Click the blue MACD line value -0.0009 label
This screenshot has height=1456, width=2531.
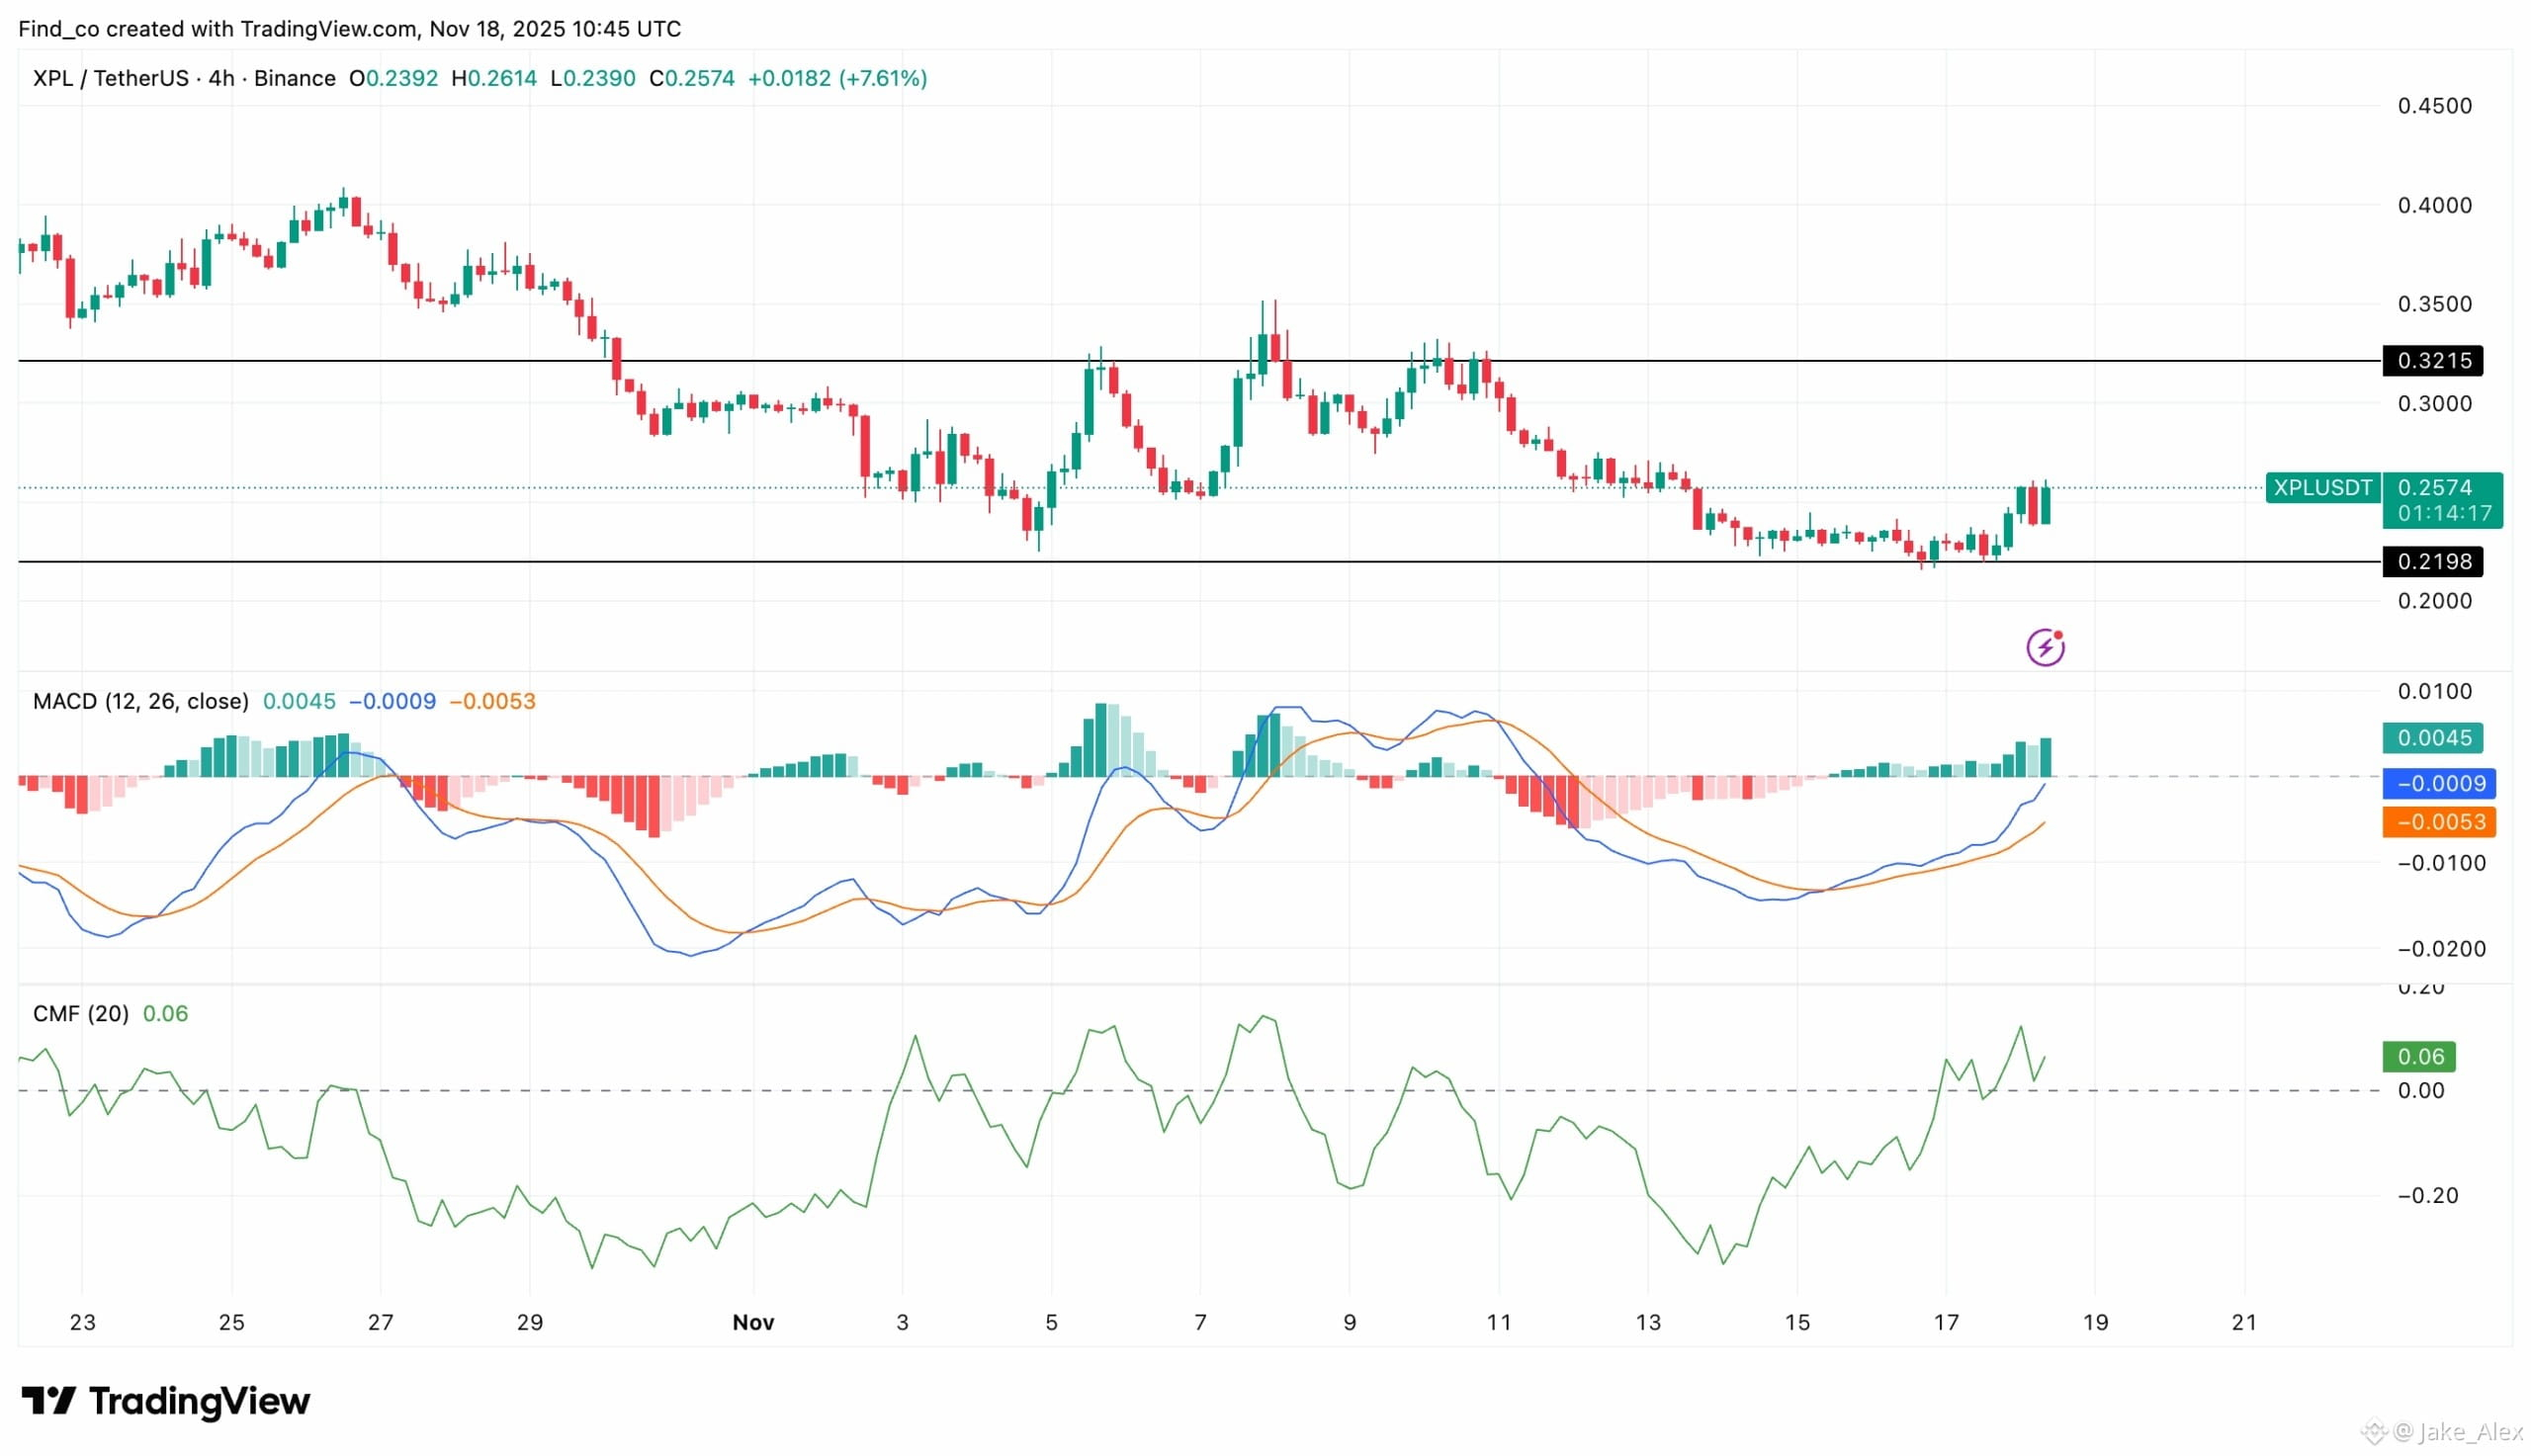2438,783
